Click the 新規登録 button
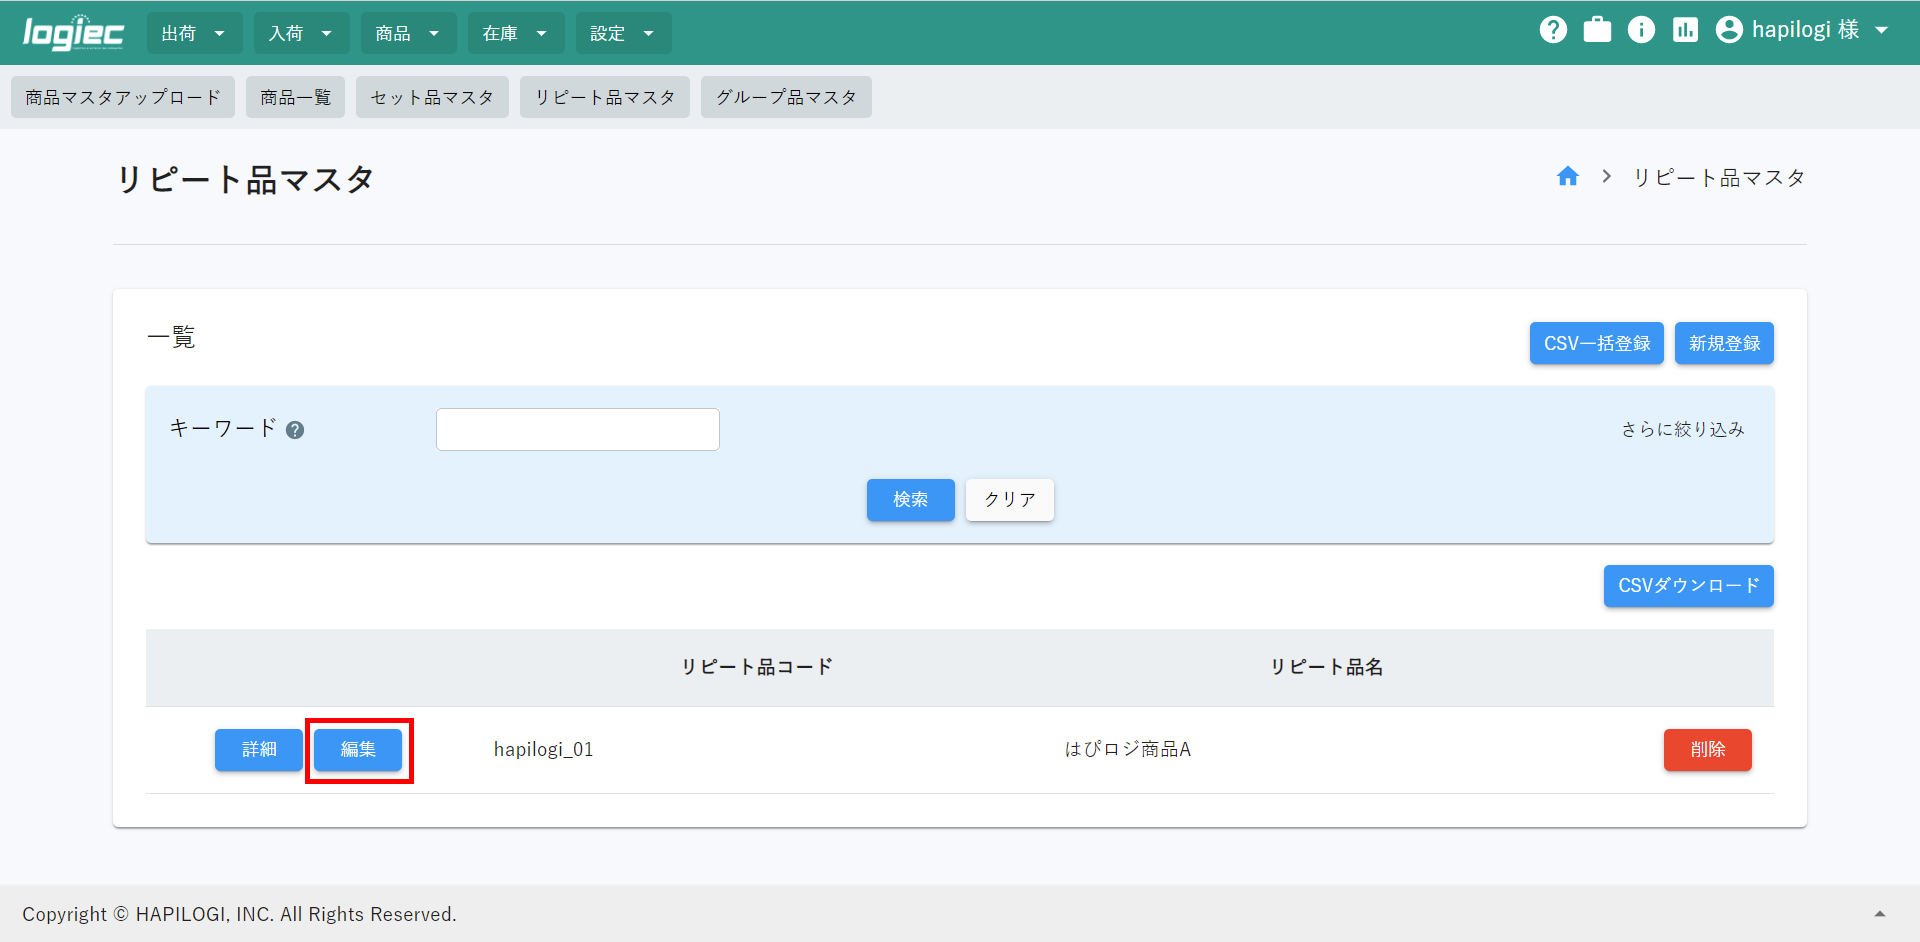The height and width of the screenshot is (942, 1920). tap(1724, 343)
